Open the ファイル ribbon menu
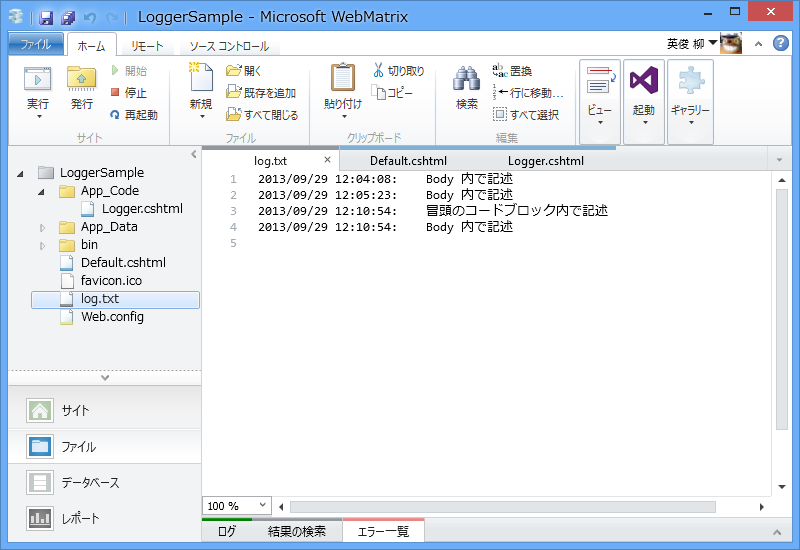The height and width of the screenshot is (550, 800). point(36,44)
